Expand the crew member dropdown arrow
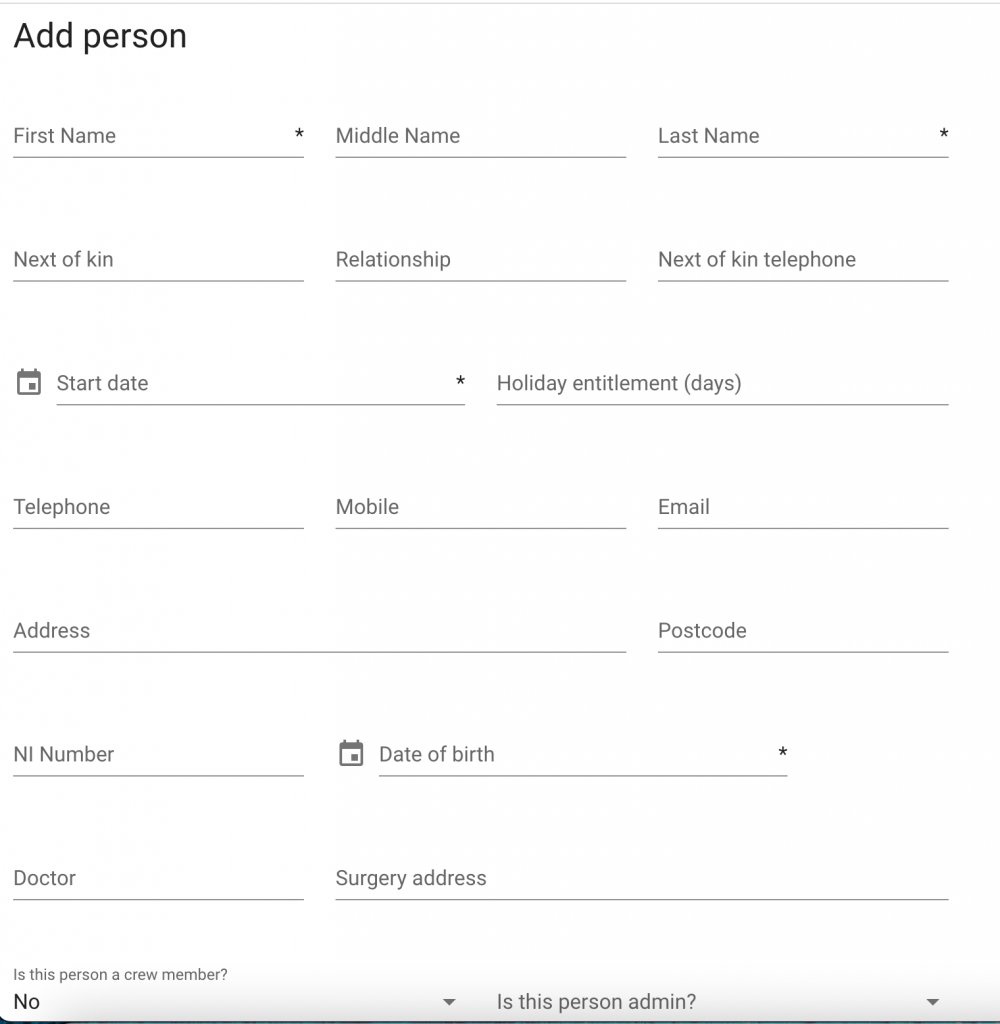1000x1024 pixels. coord(449,1002)
